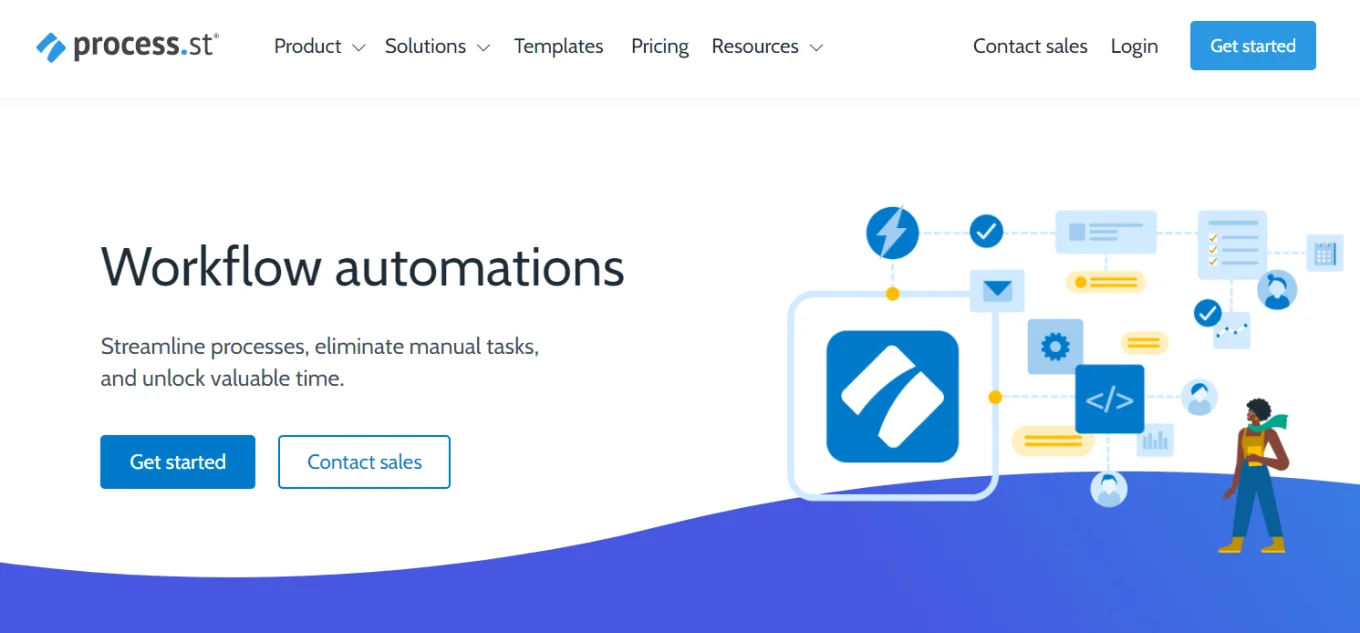The height and width of the screenshot is (633, 1360).
Task: Open the Resources dropdown menu
Action: pyautogui.click(x=766, y=47)
